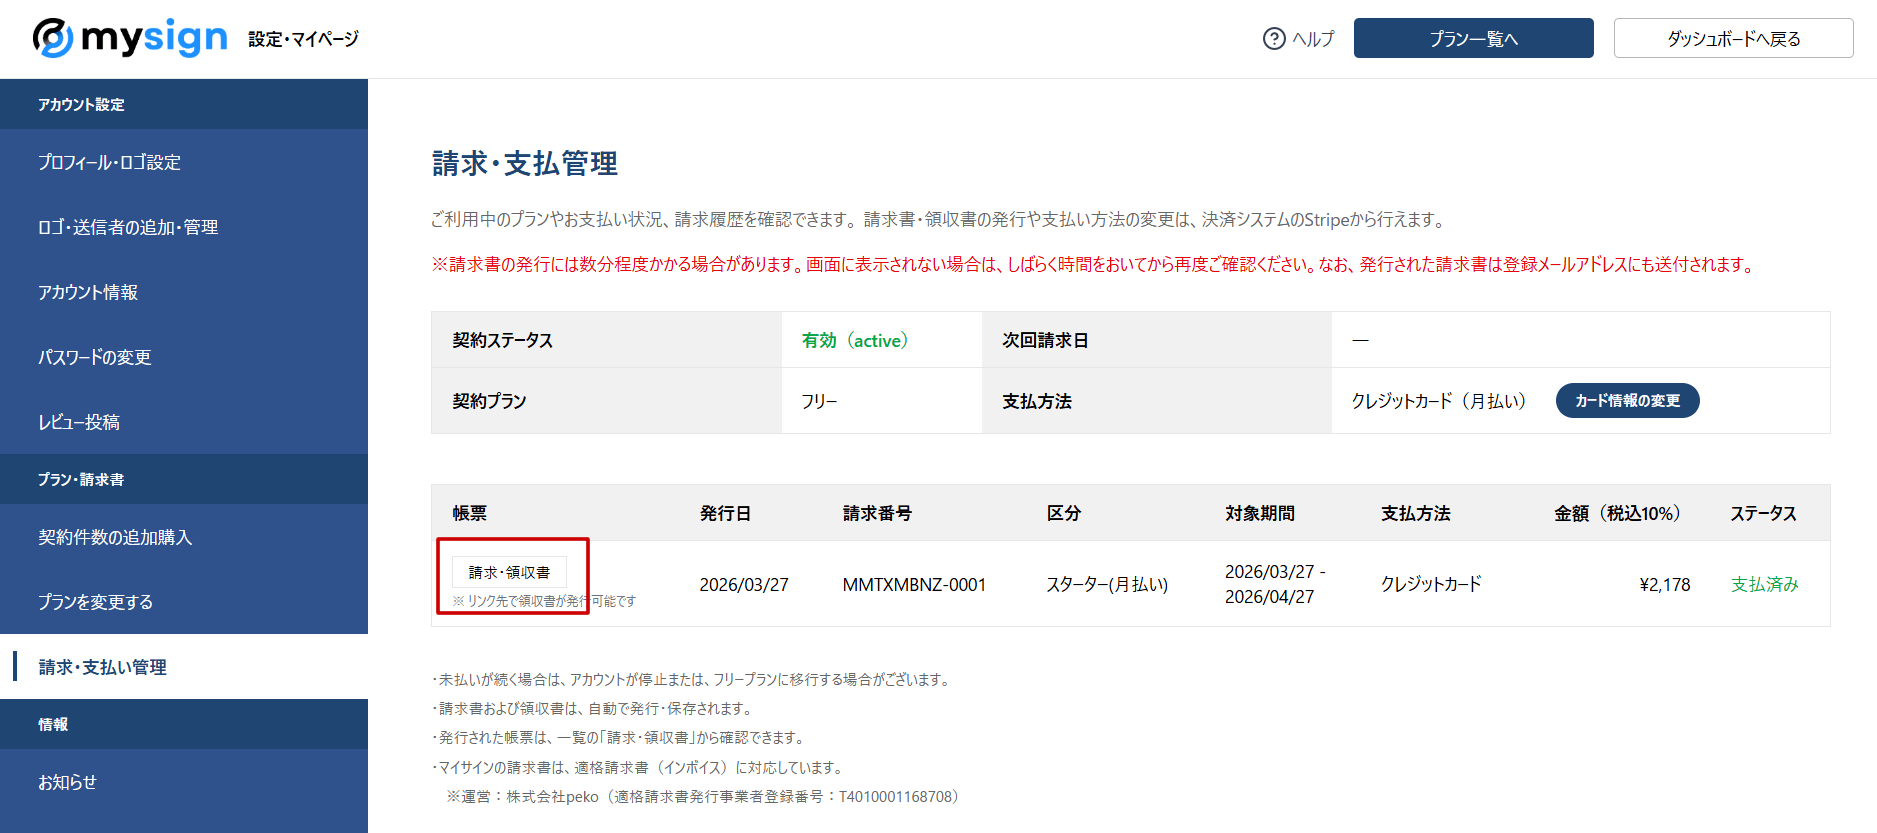Click the クレジットカード cell in invoice row

pyautogui.click(x=1431, y=584)
